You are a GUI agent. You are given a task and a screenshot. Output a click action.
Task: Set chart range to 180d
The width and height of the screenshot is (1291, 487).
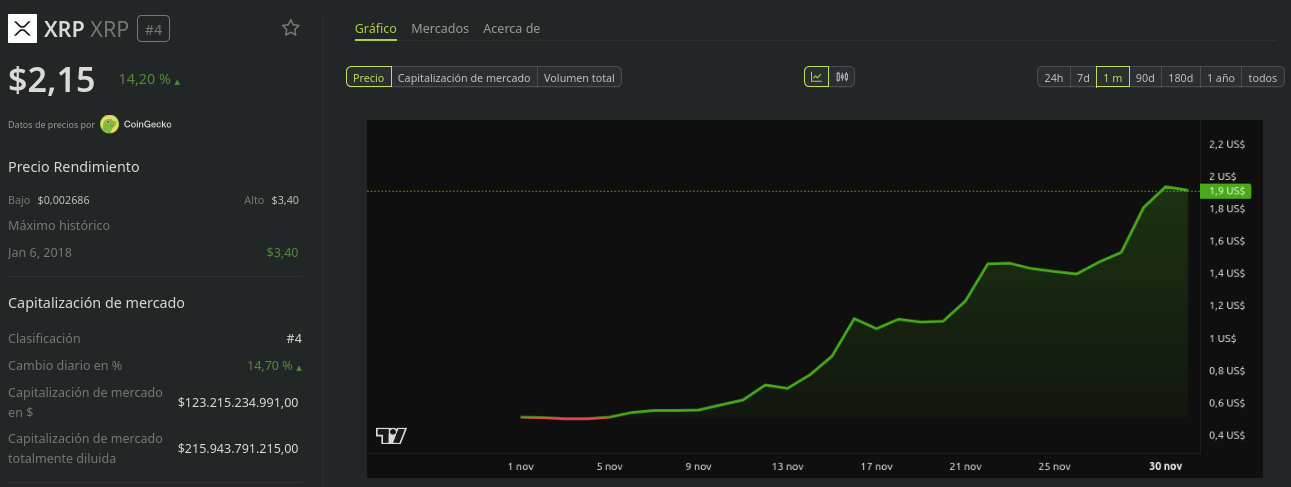click(x=1181, y=77)
